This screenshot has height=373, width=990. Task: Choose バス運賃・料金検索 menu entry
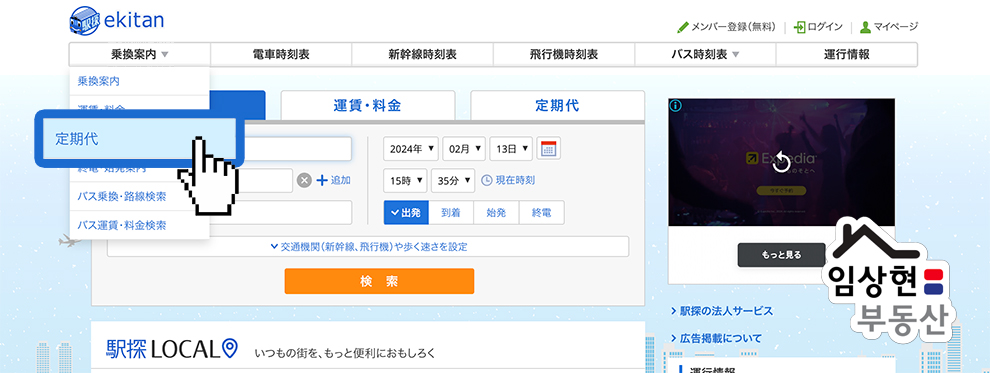pos(139,225)
